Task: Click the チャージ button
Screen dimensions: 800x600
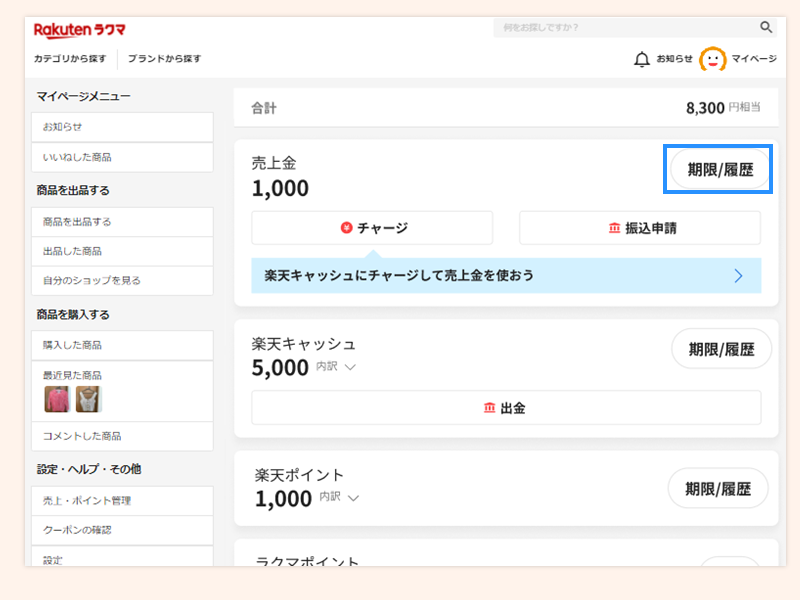Action: point(372,228)
